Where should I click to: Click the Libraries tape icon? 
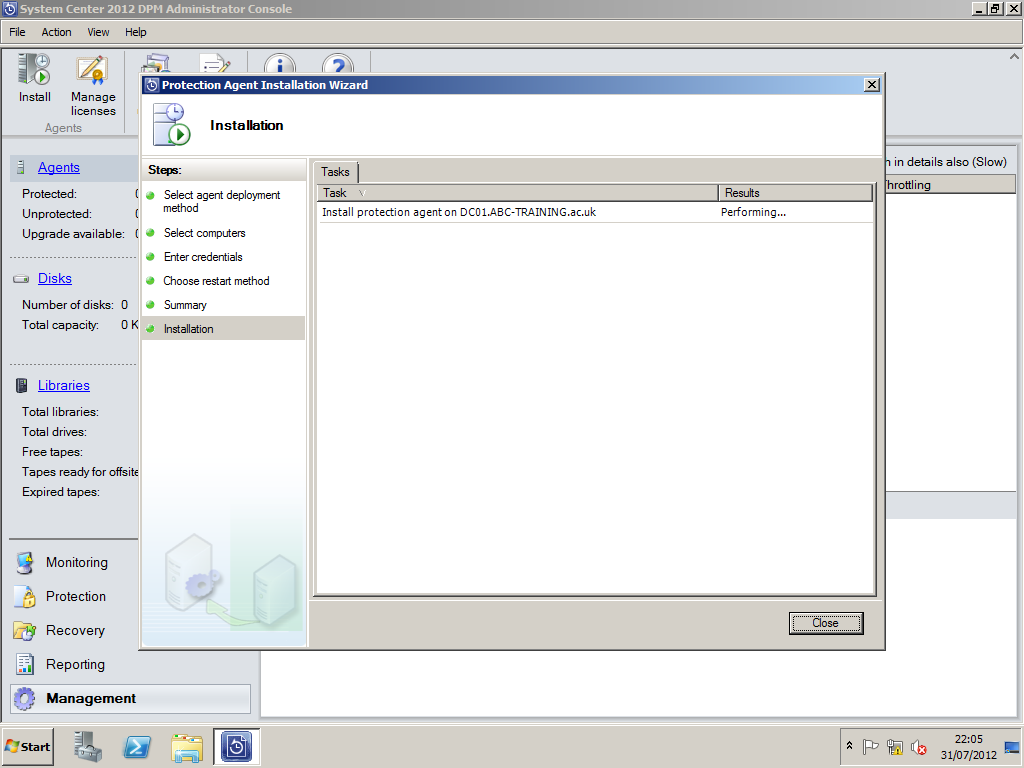pyautogui.click(x=22, y=386)
